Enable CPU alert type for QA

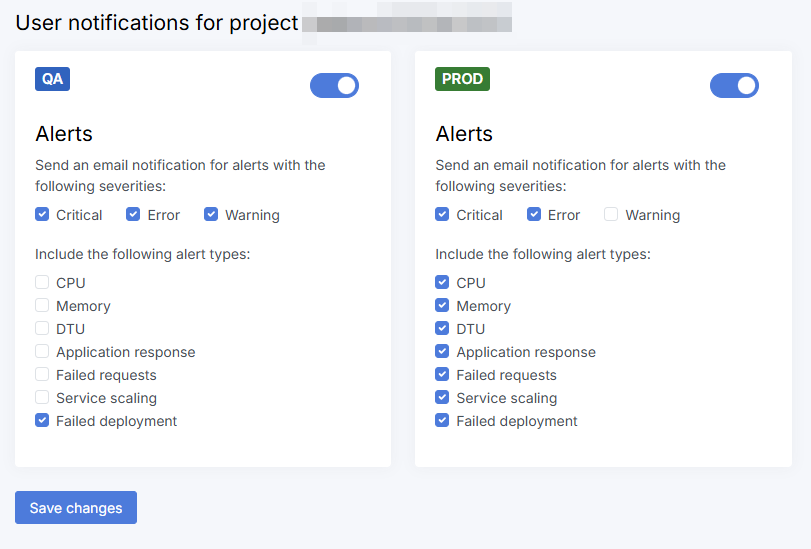(x=42, y=283)
